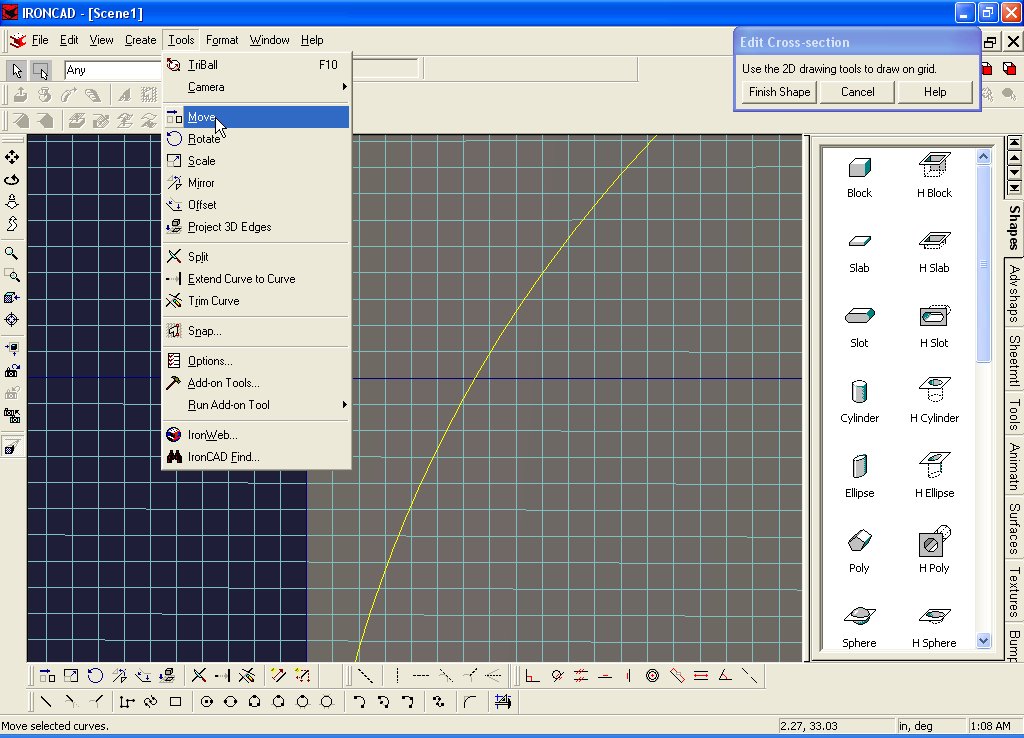Viewport: 1024px width, 738px height.
Task: Activate the Zoom Window tool
Action: click(x=12, y=276)
